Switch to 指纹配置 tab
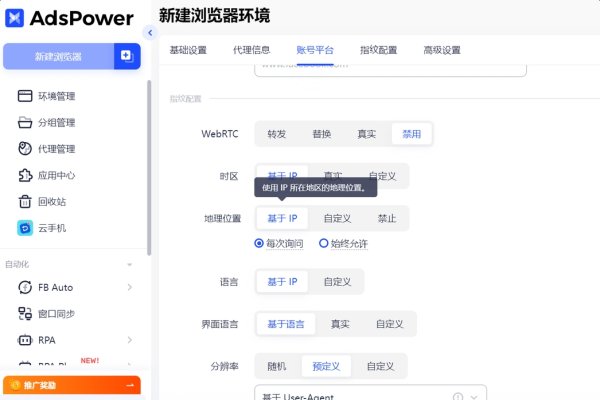This screenshot has width=600, height=400. pyautogui.click(x=378, y=50)
